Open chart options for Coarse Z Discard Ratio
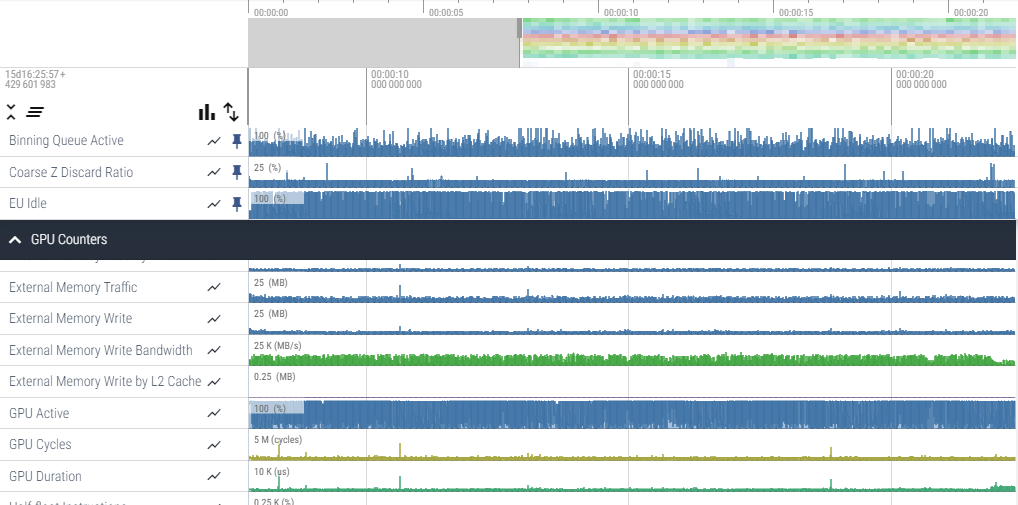1018x505 pixels. tap(214, 173)
